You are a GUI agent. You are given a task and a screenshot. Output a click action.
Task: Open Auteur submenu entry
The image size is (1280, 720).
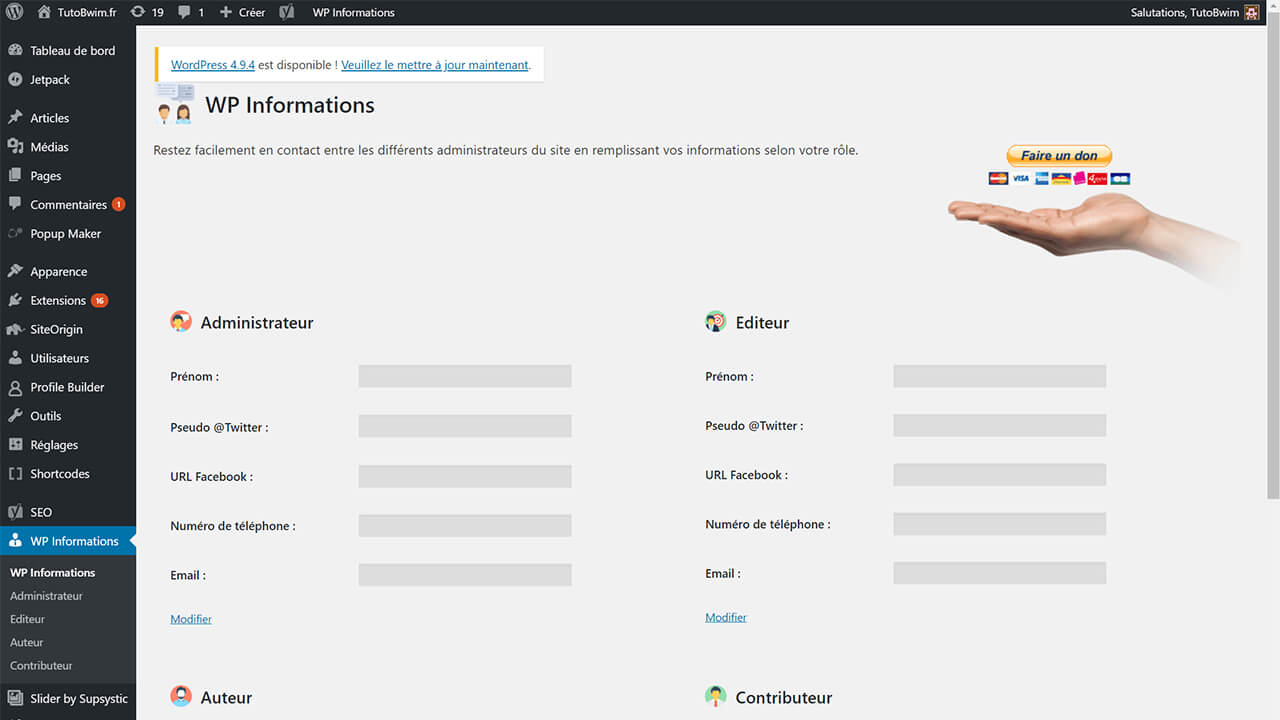tap(27, 642)
